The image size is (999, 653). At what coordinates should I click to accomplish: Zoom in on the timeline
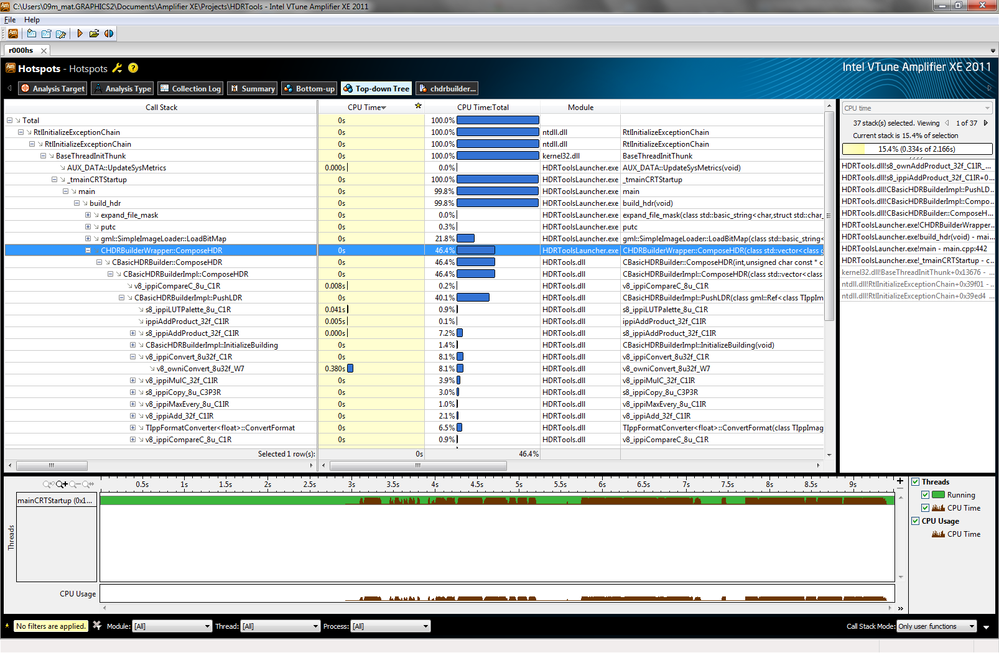tap(62, 485)
